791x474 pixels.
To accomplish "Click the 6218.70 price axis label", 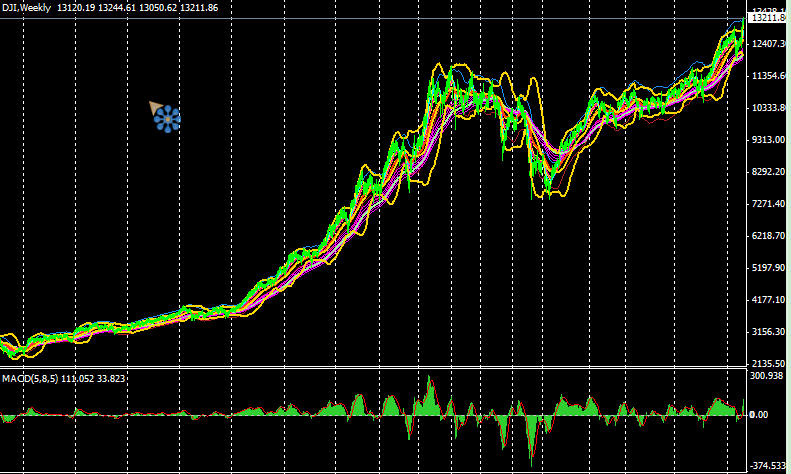I will pos(770,235).
